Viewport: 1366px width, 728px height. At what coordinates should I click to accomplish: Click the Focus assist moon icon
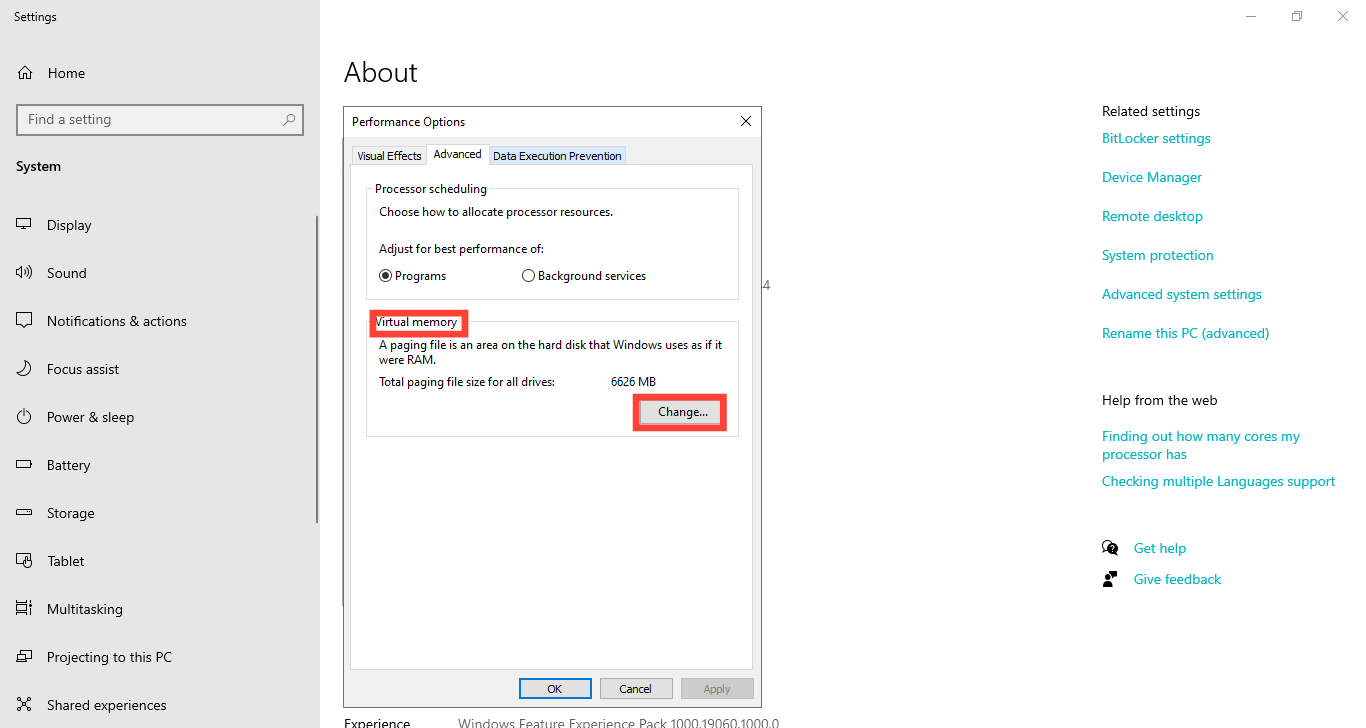coord(23,368)
